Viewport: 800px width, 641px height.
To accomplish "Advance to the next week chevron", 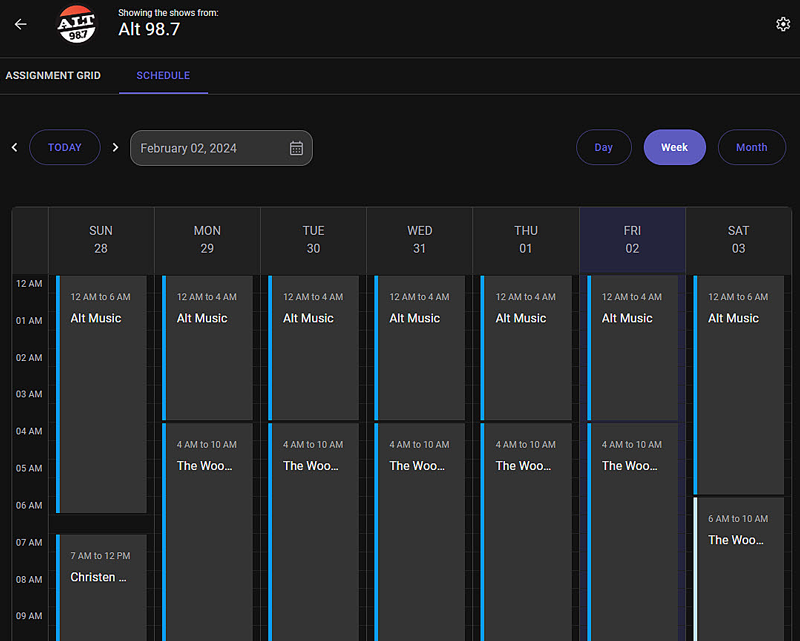I will [x=115, y=147].
